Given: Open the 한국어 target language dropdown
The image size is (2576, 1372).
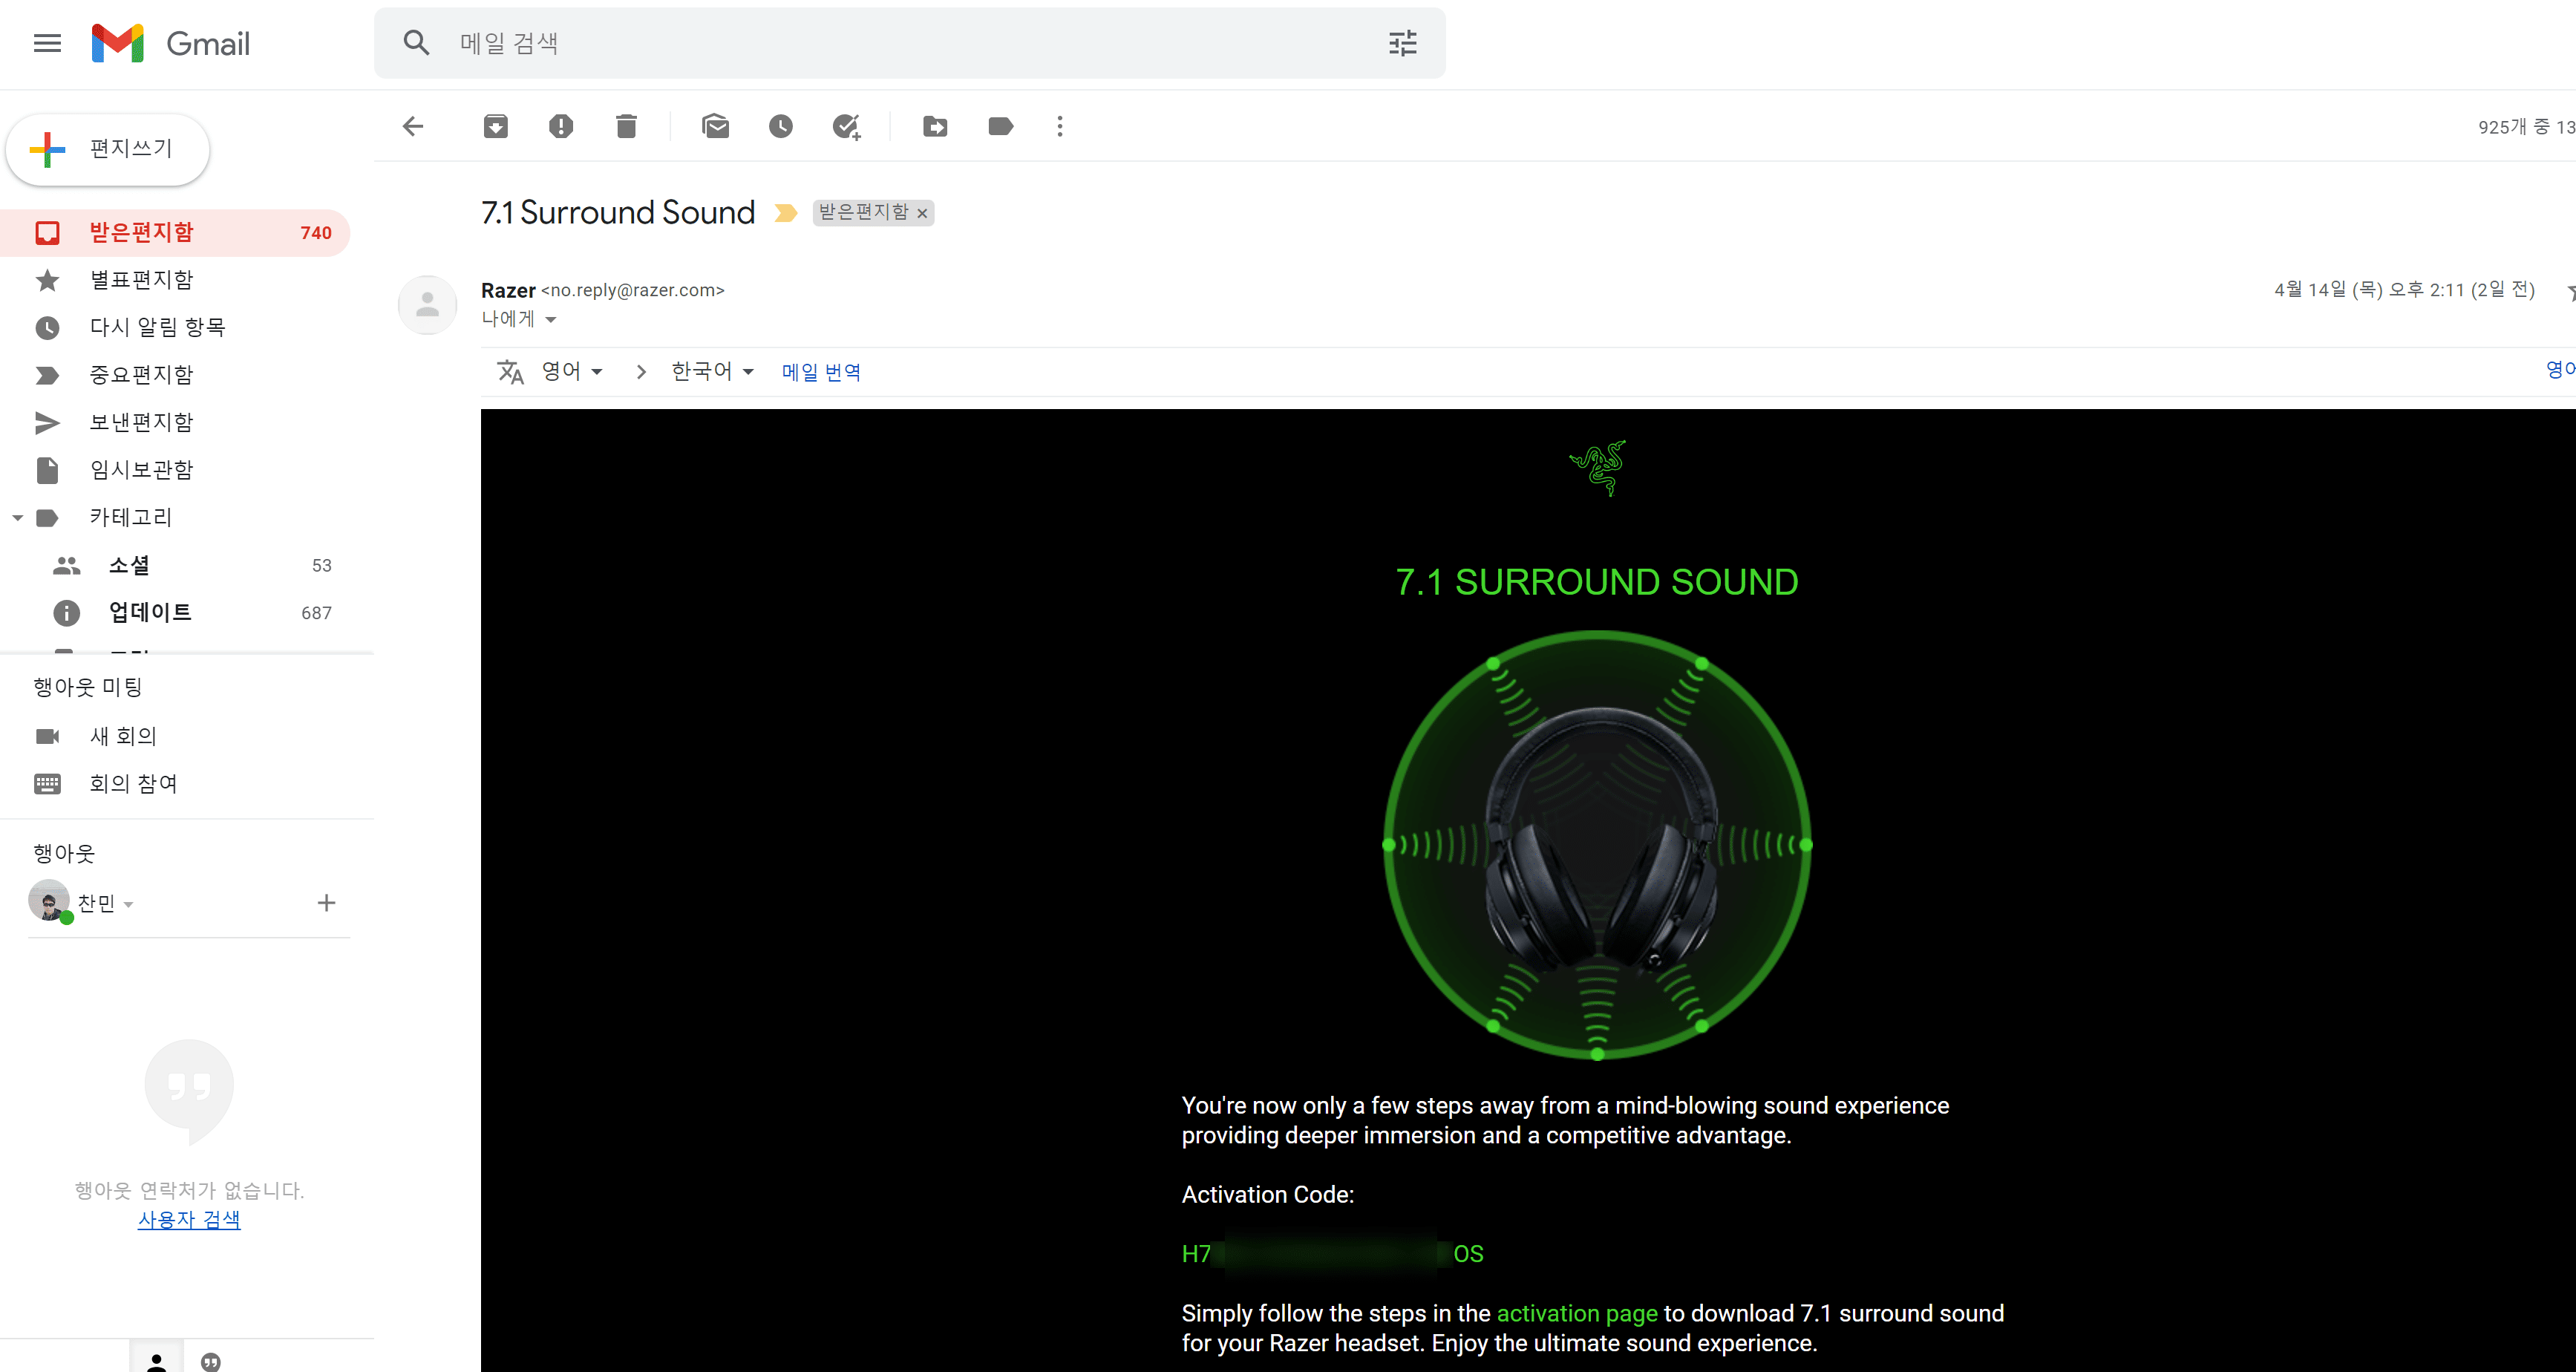Looking at the screenshot, I should 712,371.
